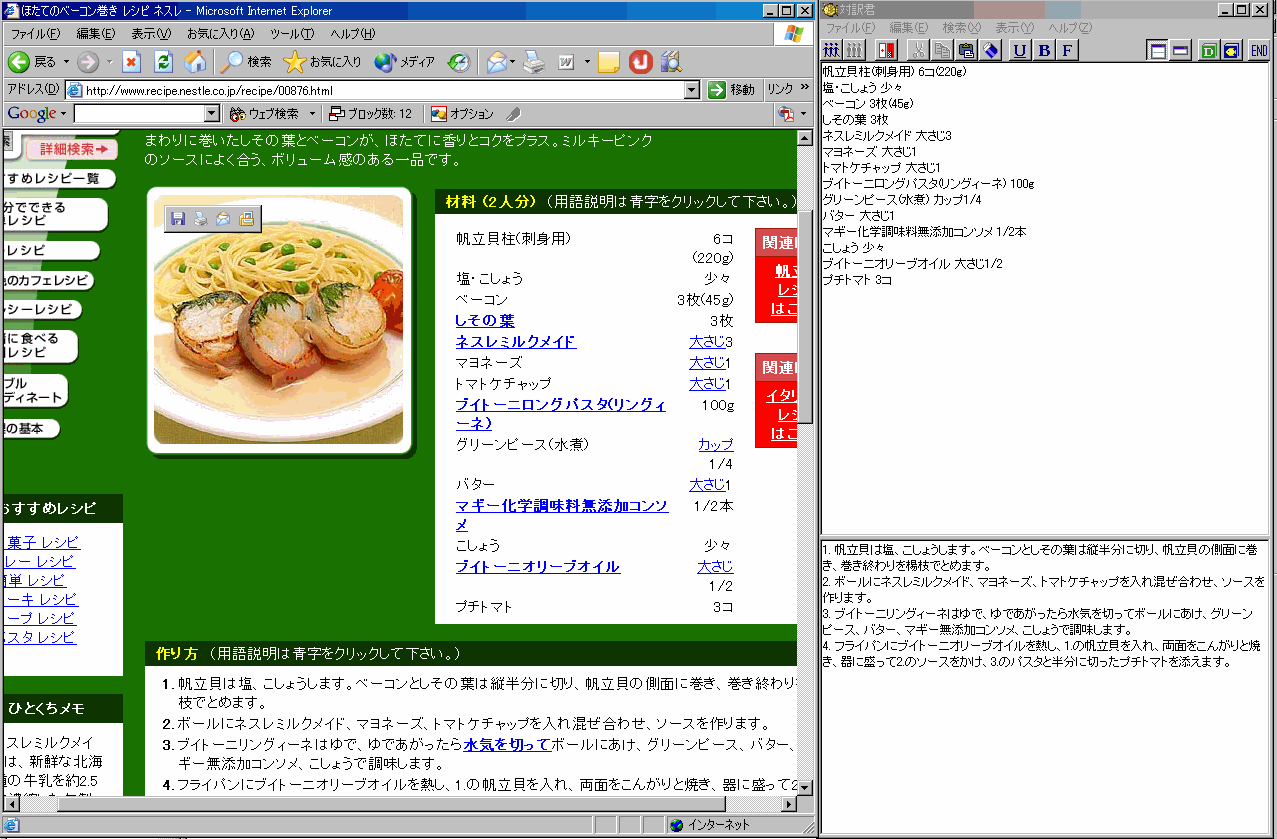This screenshot has height=839, width=1277.
Task: Click the blue eraser icon in 対訳君
Action: [990, 50]
